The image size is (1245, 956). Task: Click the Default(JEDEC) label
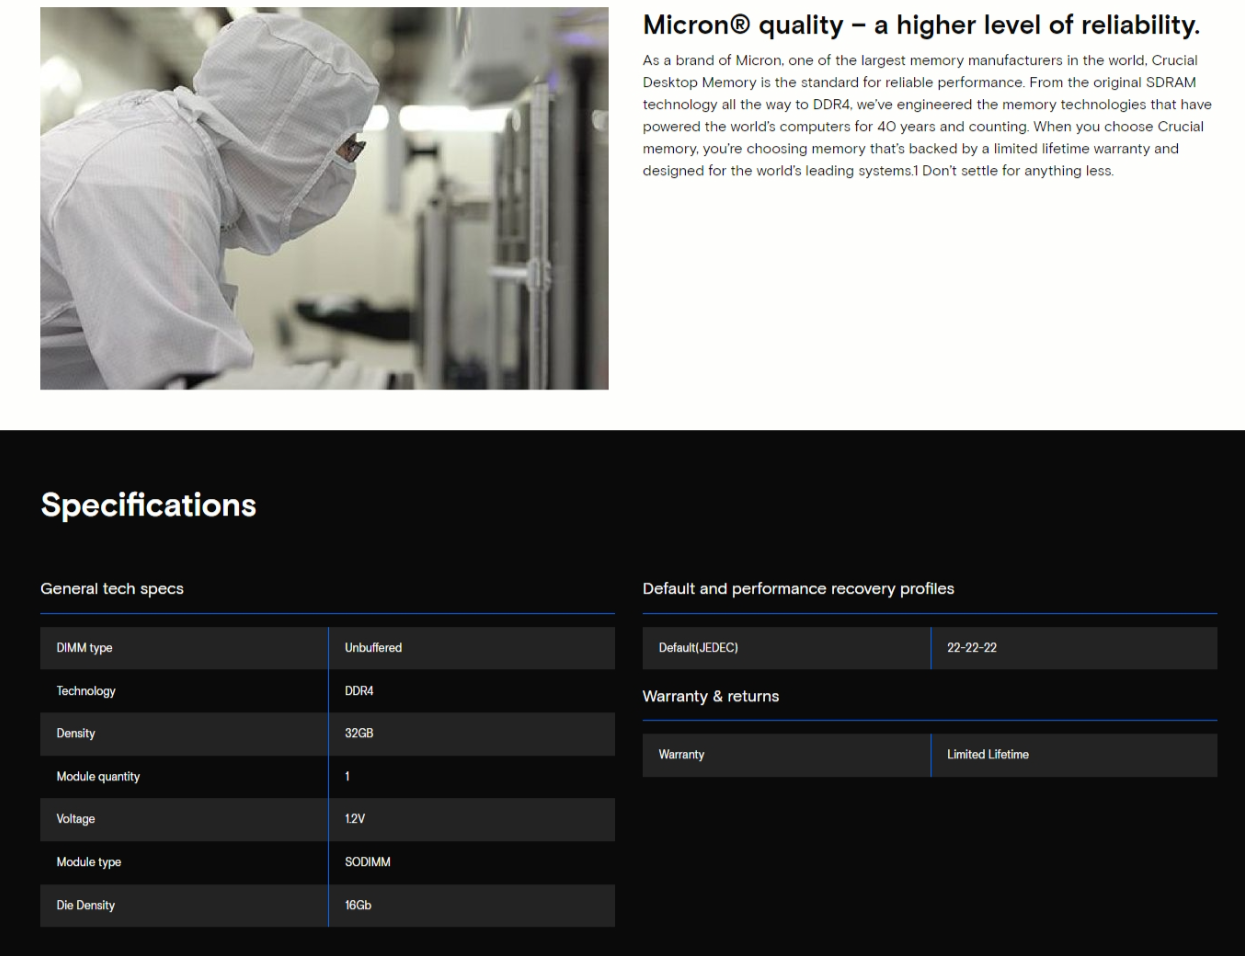pos(698,648)
